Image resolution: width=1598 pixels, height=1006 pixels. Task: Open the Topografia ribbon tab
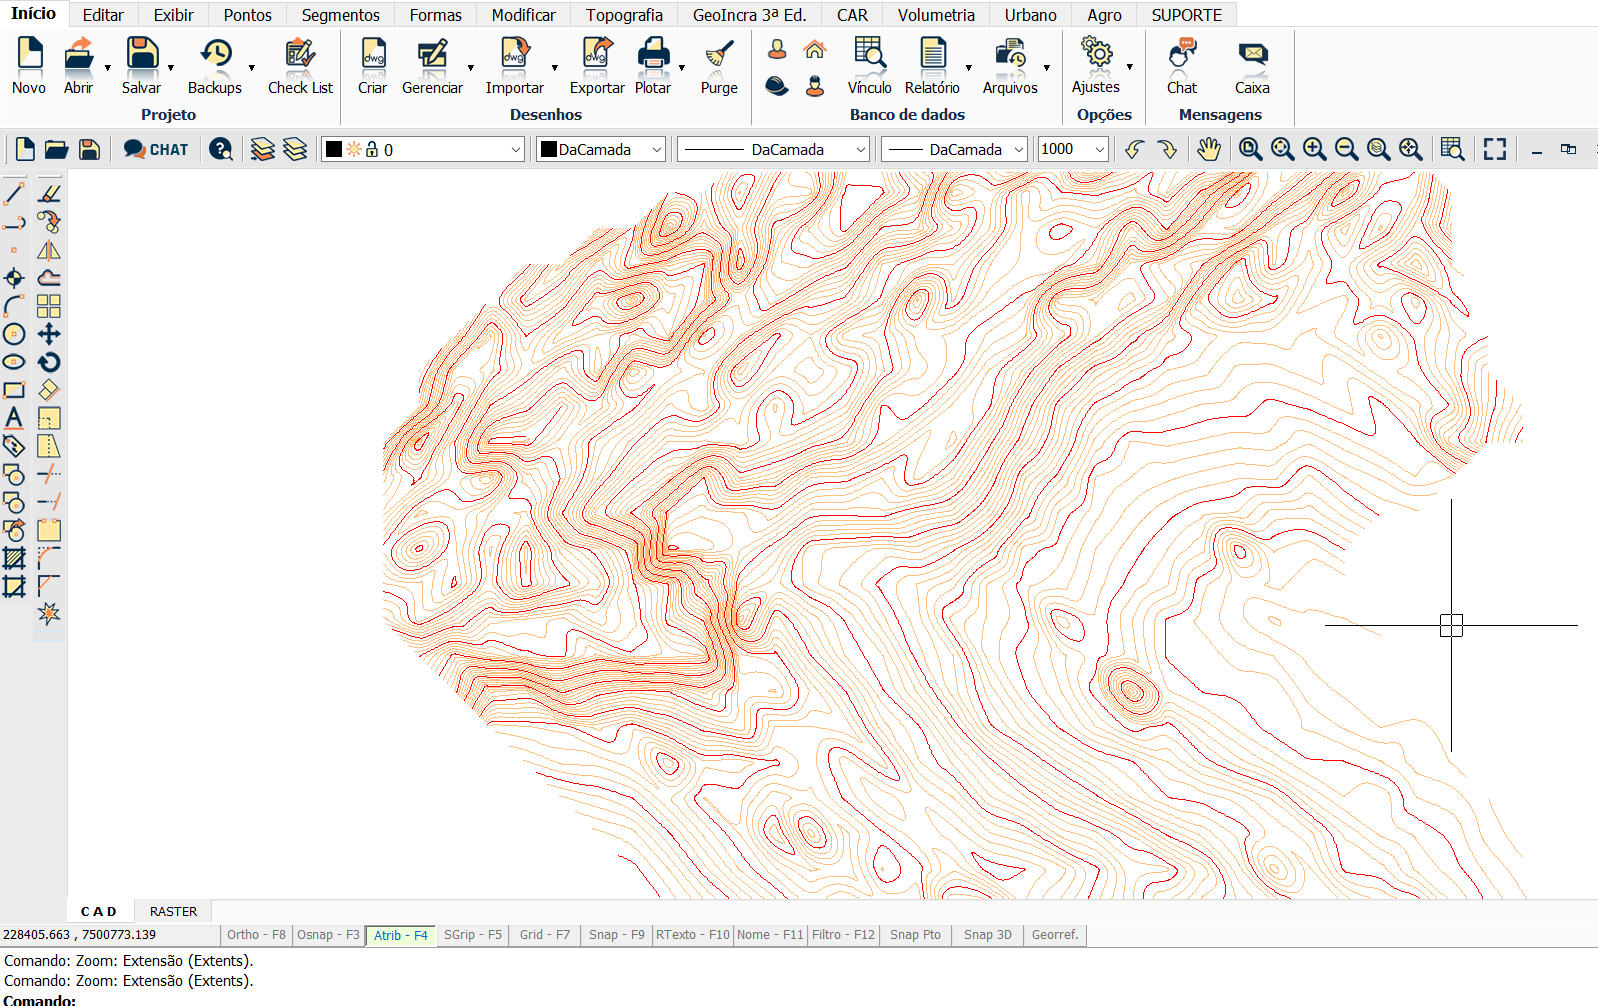[624, 15]
